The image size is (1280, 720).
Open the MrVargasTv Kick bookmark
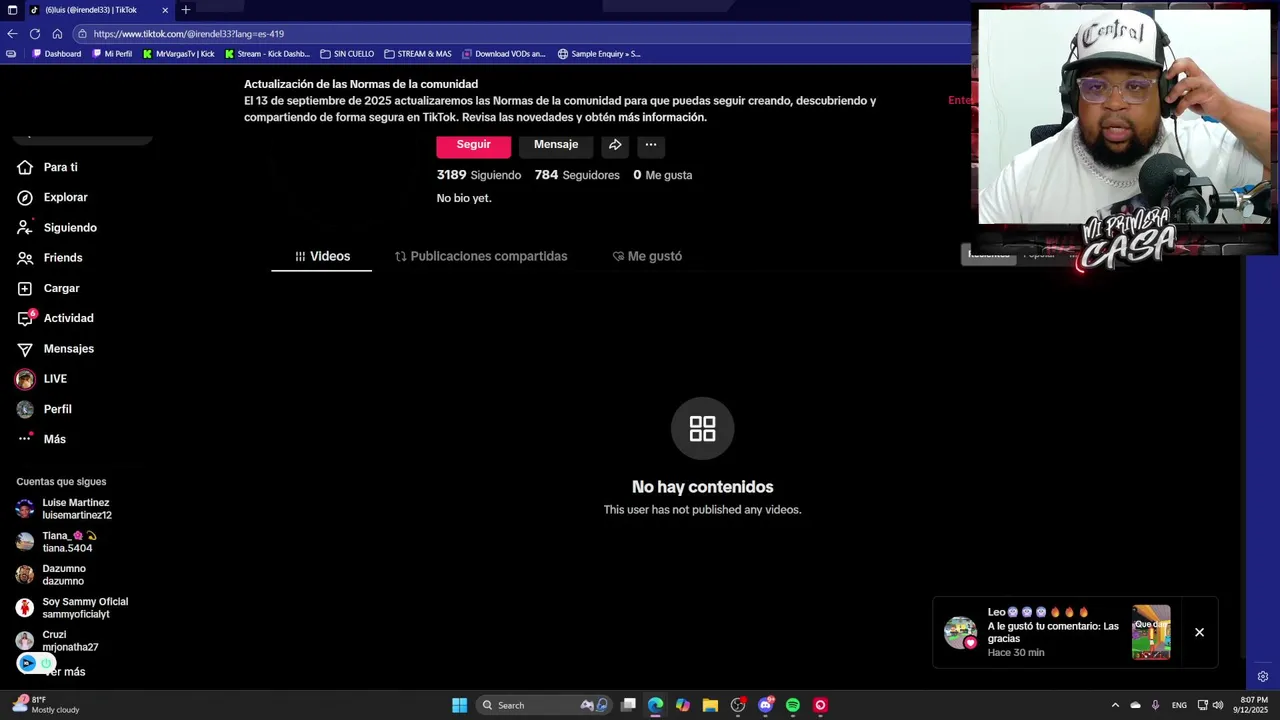pyautogui.click(x=179, y=54)
